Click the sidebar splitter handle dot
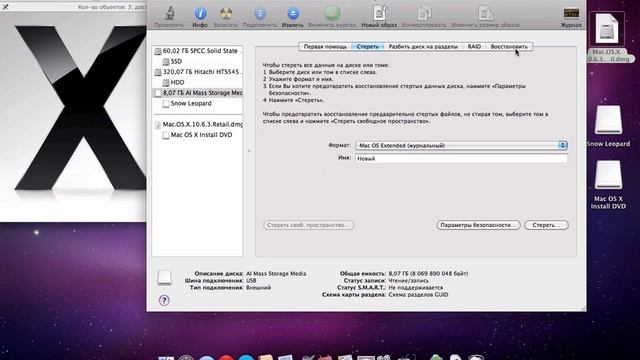Screen dimensions: 640x360 pyautogui.click(x=249, y=151)
